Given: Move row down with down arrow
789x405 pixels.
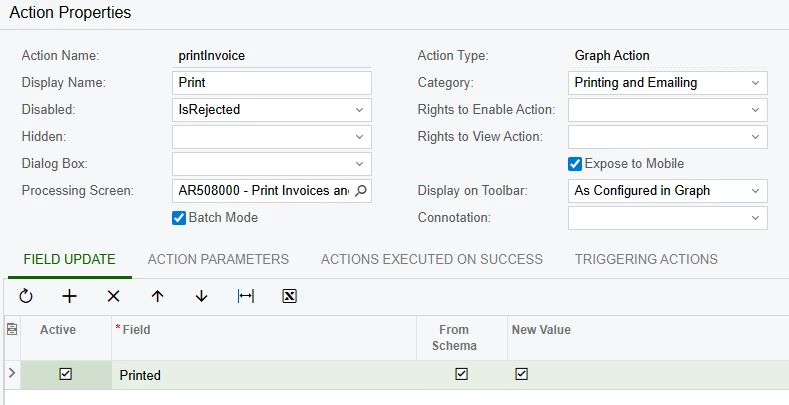Looking at the screenshot, I should [x=201, y=296].
